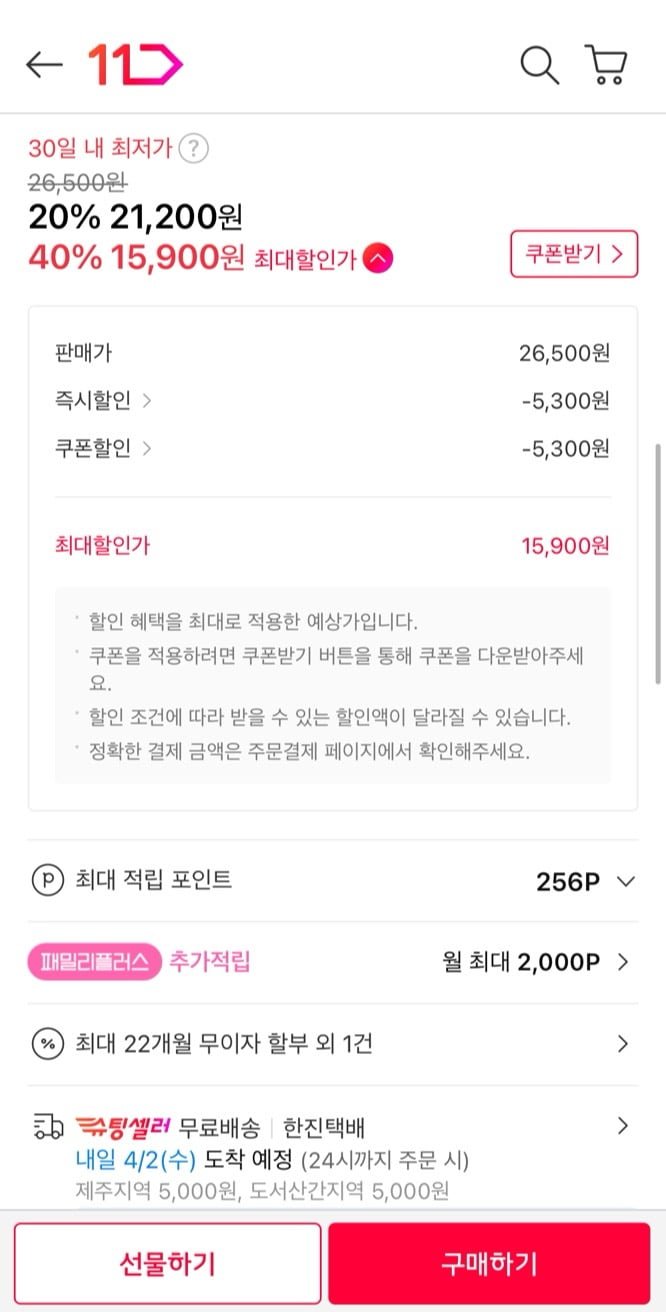Open 패밀리플러스 추가적립 details
Image resolution: width=666 pixels, height=1312 pixels.
pyautogui.click(x=622, y=962)
